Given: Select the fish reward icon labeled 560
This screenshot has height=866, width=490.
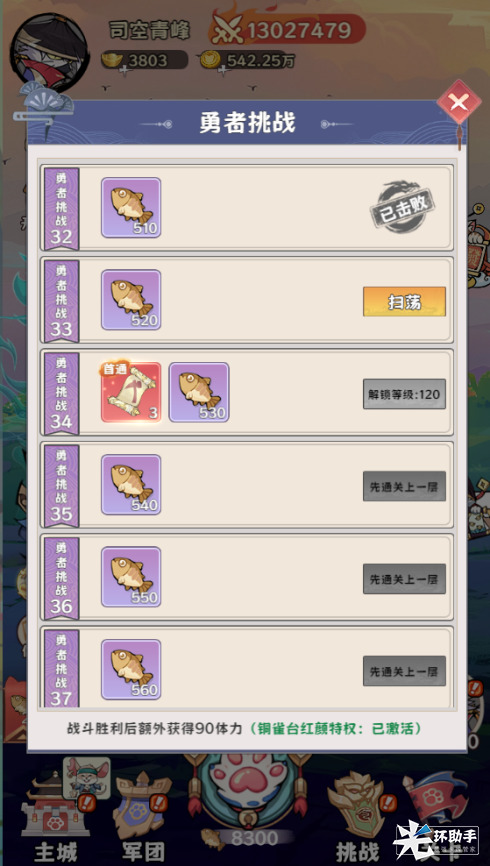Looking at the screenshot, I should pyautogui.click(x=131, y=669).
